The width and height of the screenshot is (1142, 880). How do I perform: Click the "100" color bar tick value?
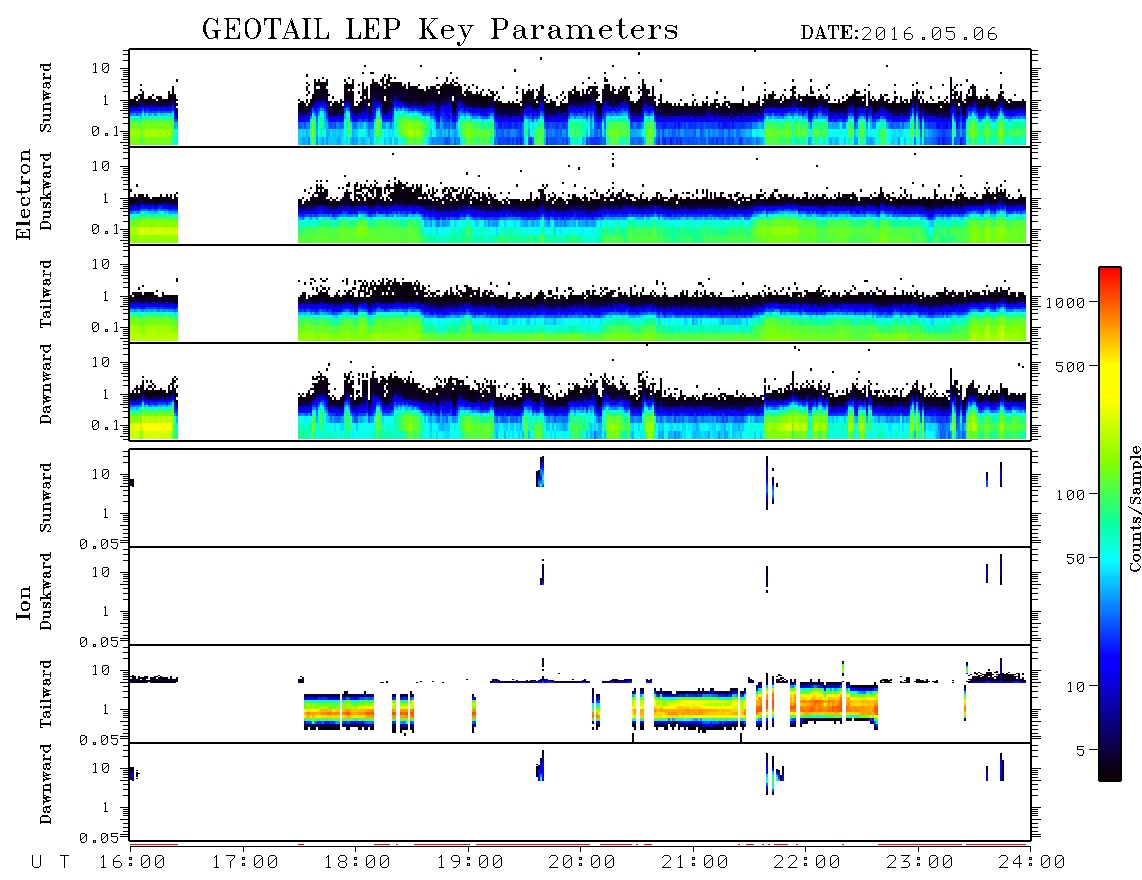(1070, 495)
